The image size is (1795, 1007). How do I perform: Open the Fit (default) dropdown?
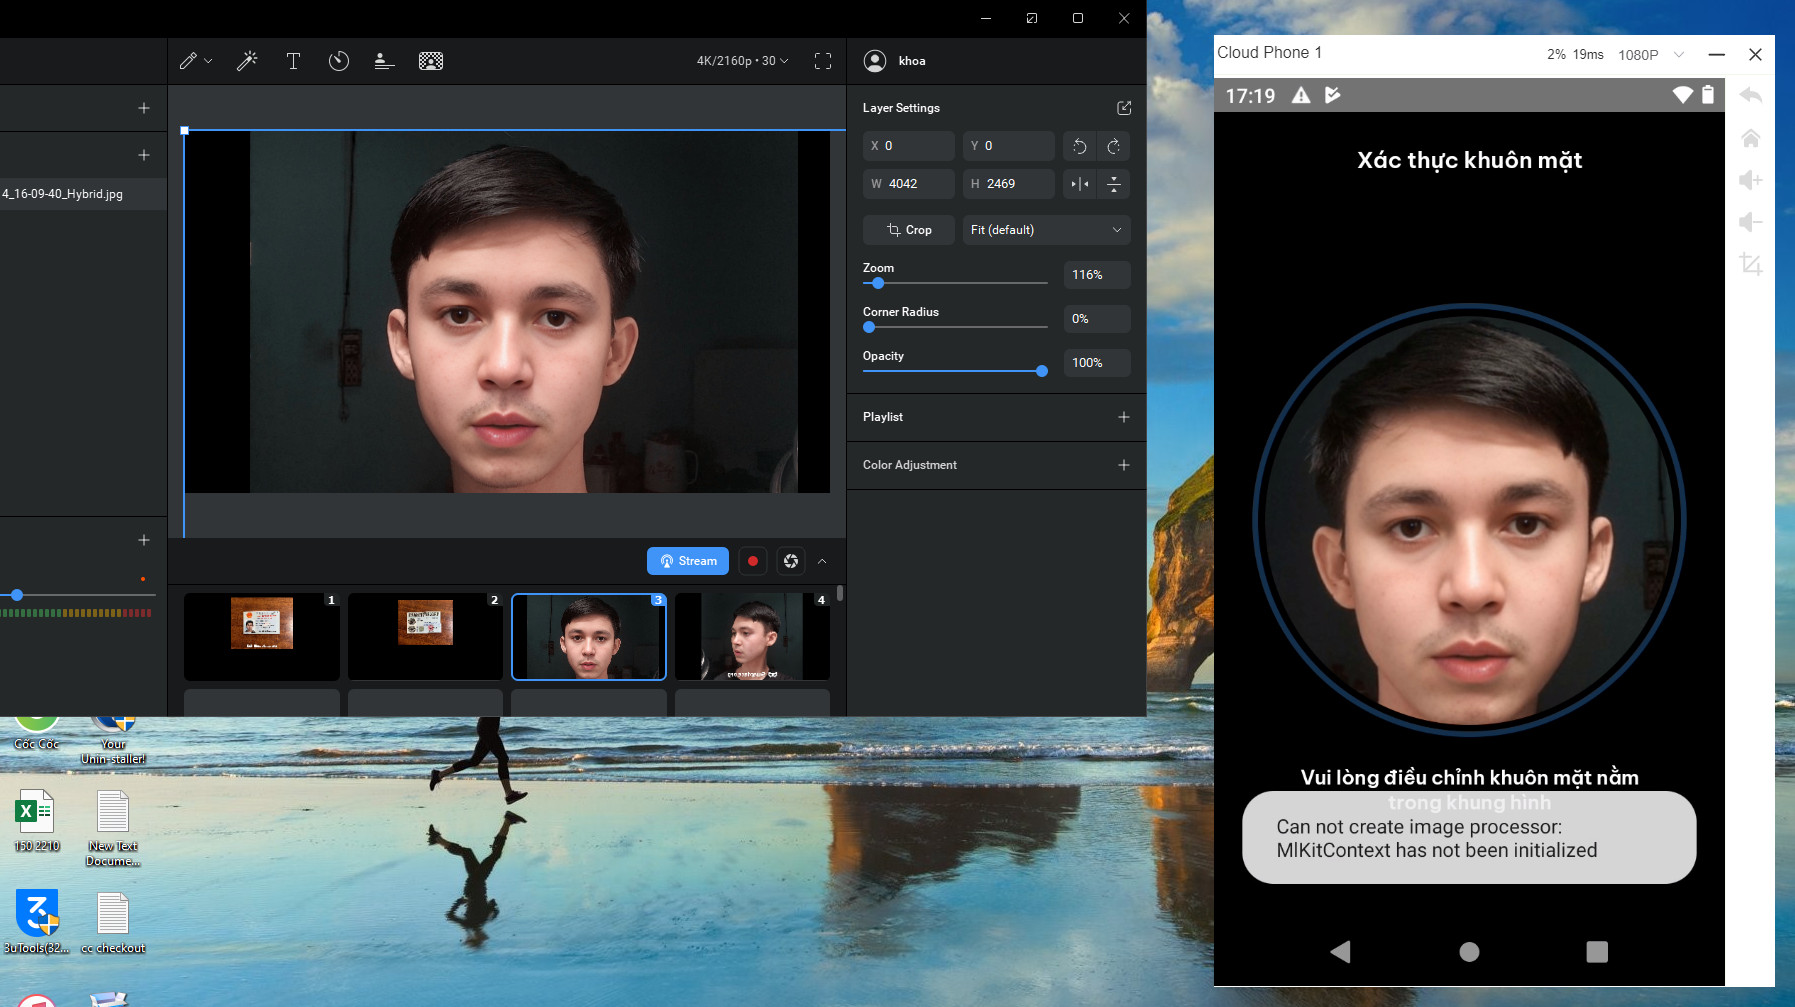(x=1046, y=230)
